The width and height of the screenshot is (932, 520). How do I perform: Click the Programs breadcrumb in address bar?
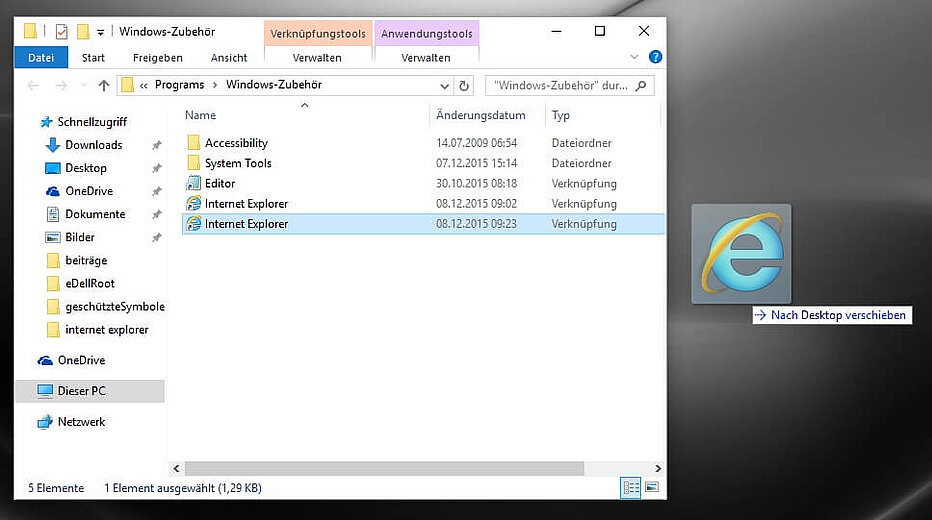click(x=180, y=85)
